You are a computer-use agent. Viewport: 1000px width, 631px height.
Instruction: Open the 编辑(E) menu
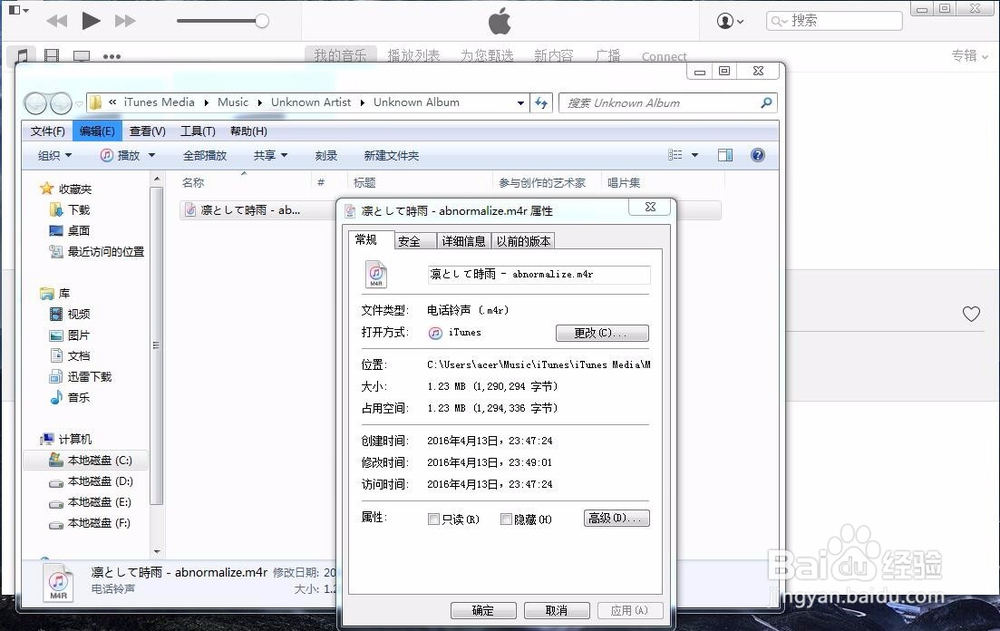coord(97,131)
